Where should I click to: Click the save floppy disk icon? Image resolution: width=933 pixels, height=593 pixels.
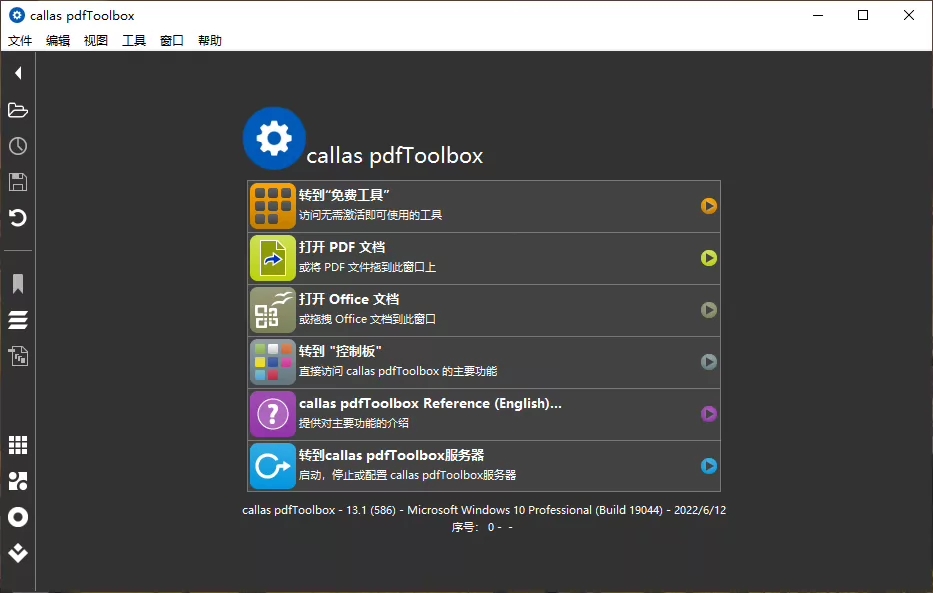tap(18, 182)
